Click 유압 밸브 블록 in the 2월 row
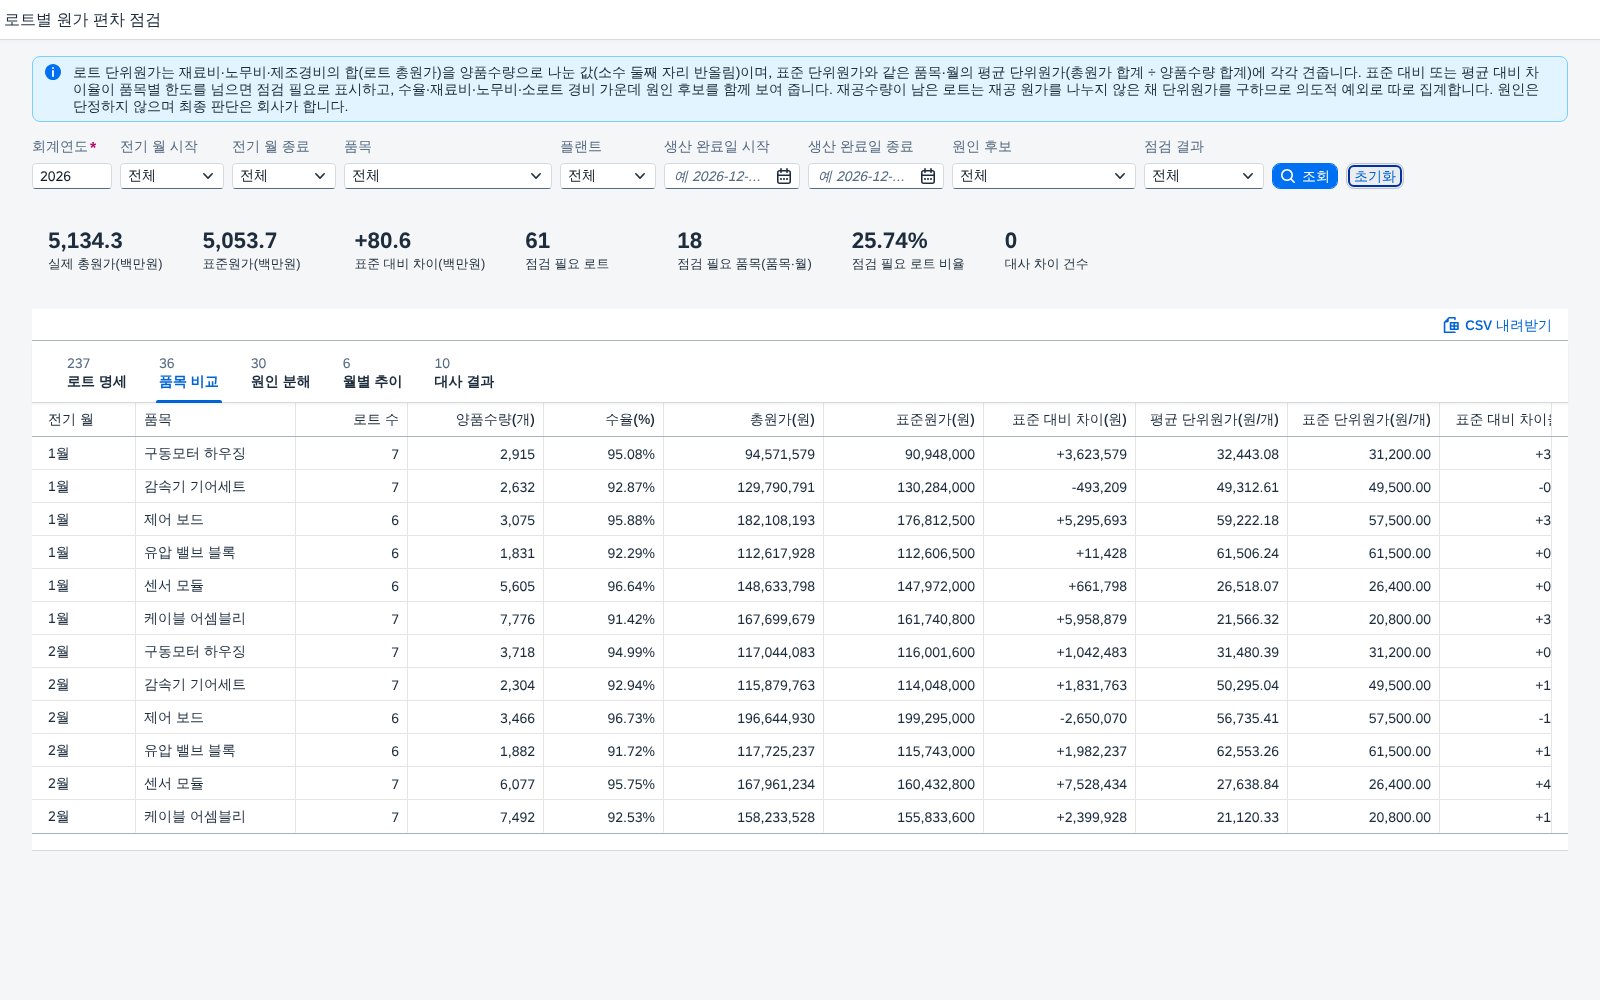Screen dimensions: 1600x1000 pyautogui.click(x=190, y=751)
